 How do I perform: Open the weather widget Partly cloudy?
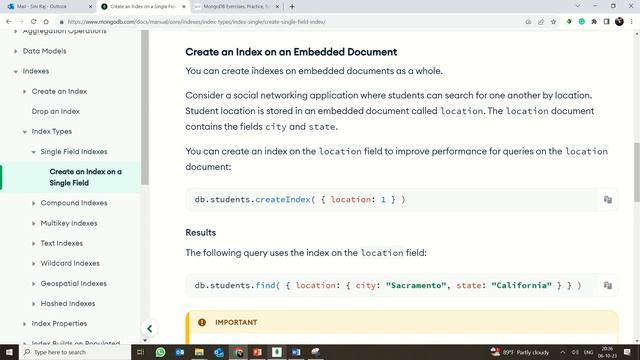pyautogui.click(x=519, y=352)
